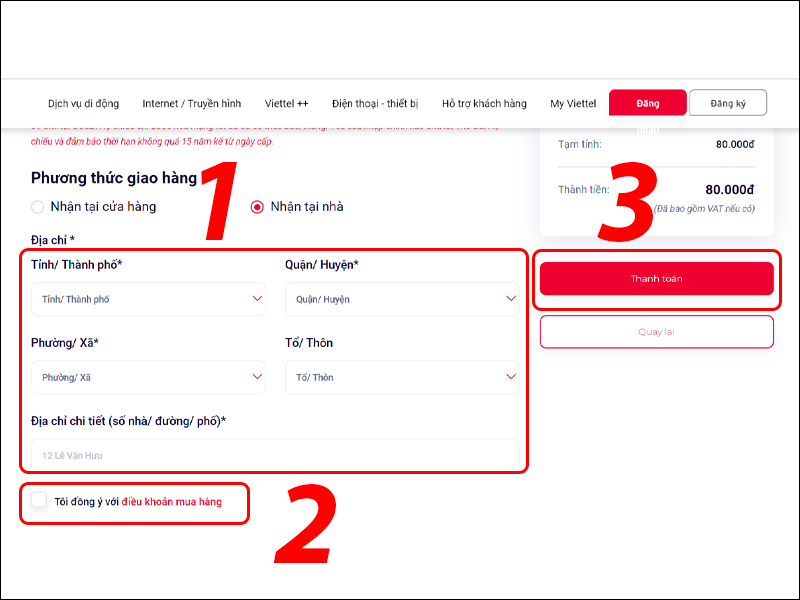Click the chevron arrow in Tỉnh/ Thành phố field

(x=257, y=299)
